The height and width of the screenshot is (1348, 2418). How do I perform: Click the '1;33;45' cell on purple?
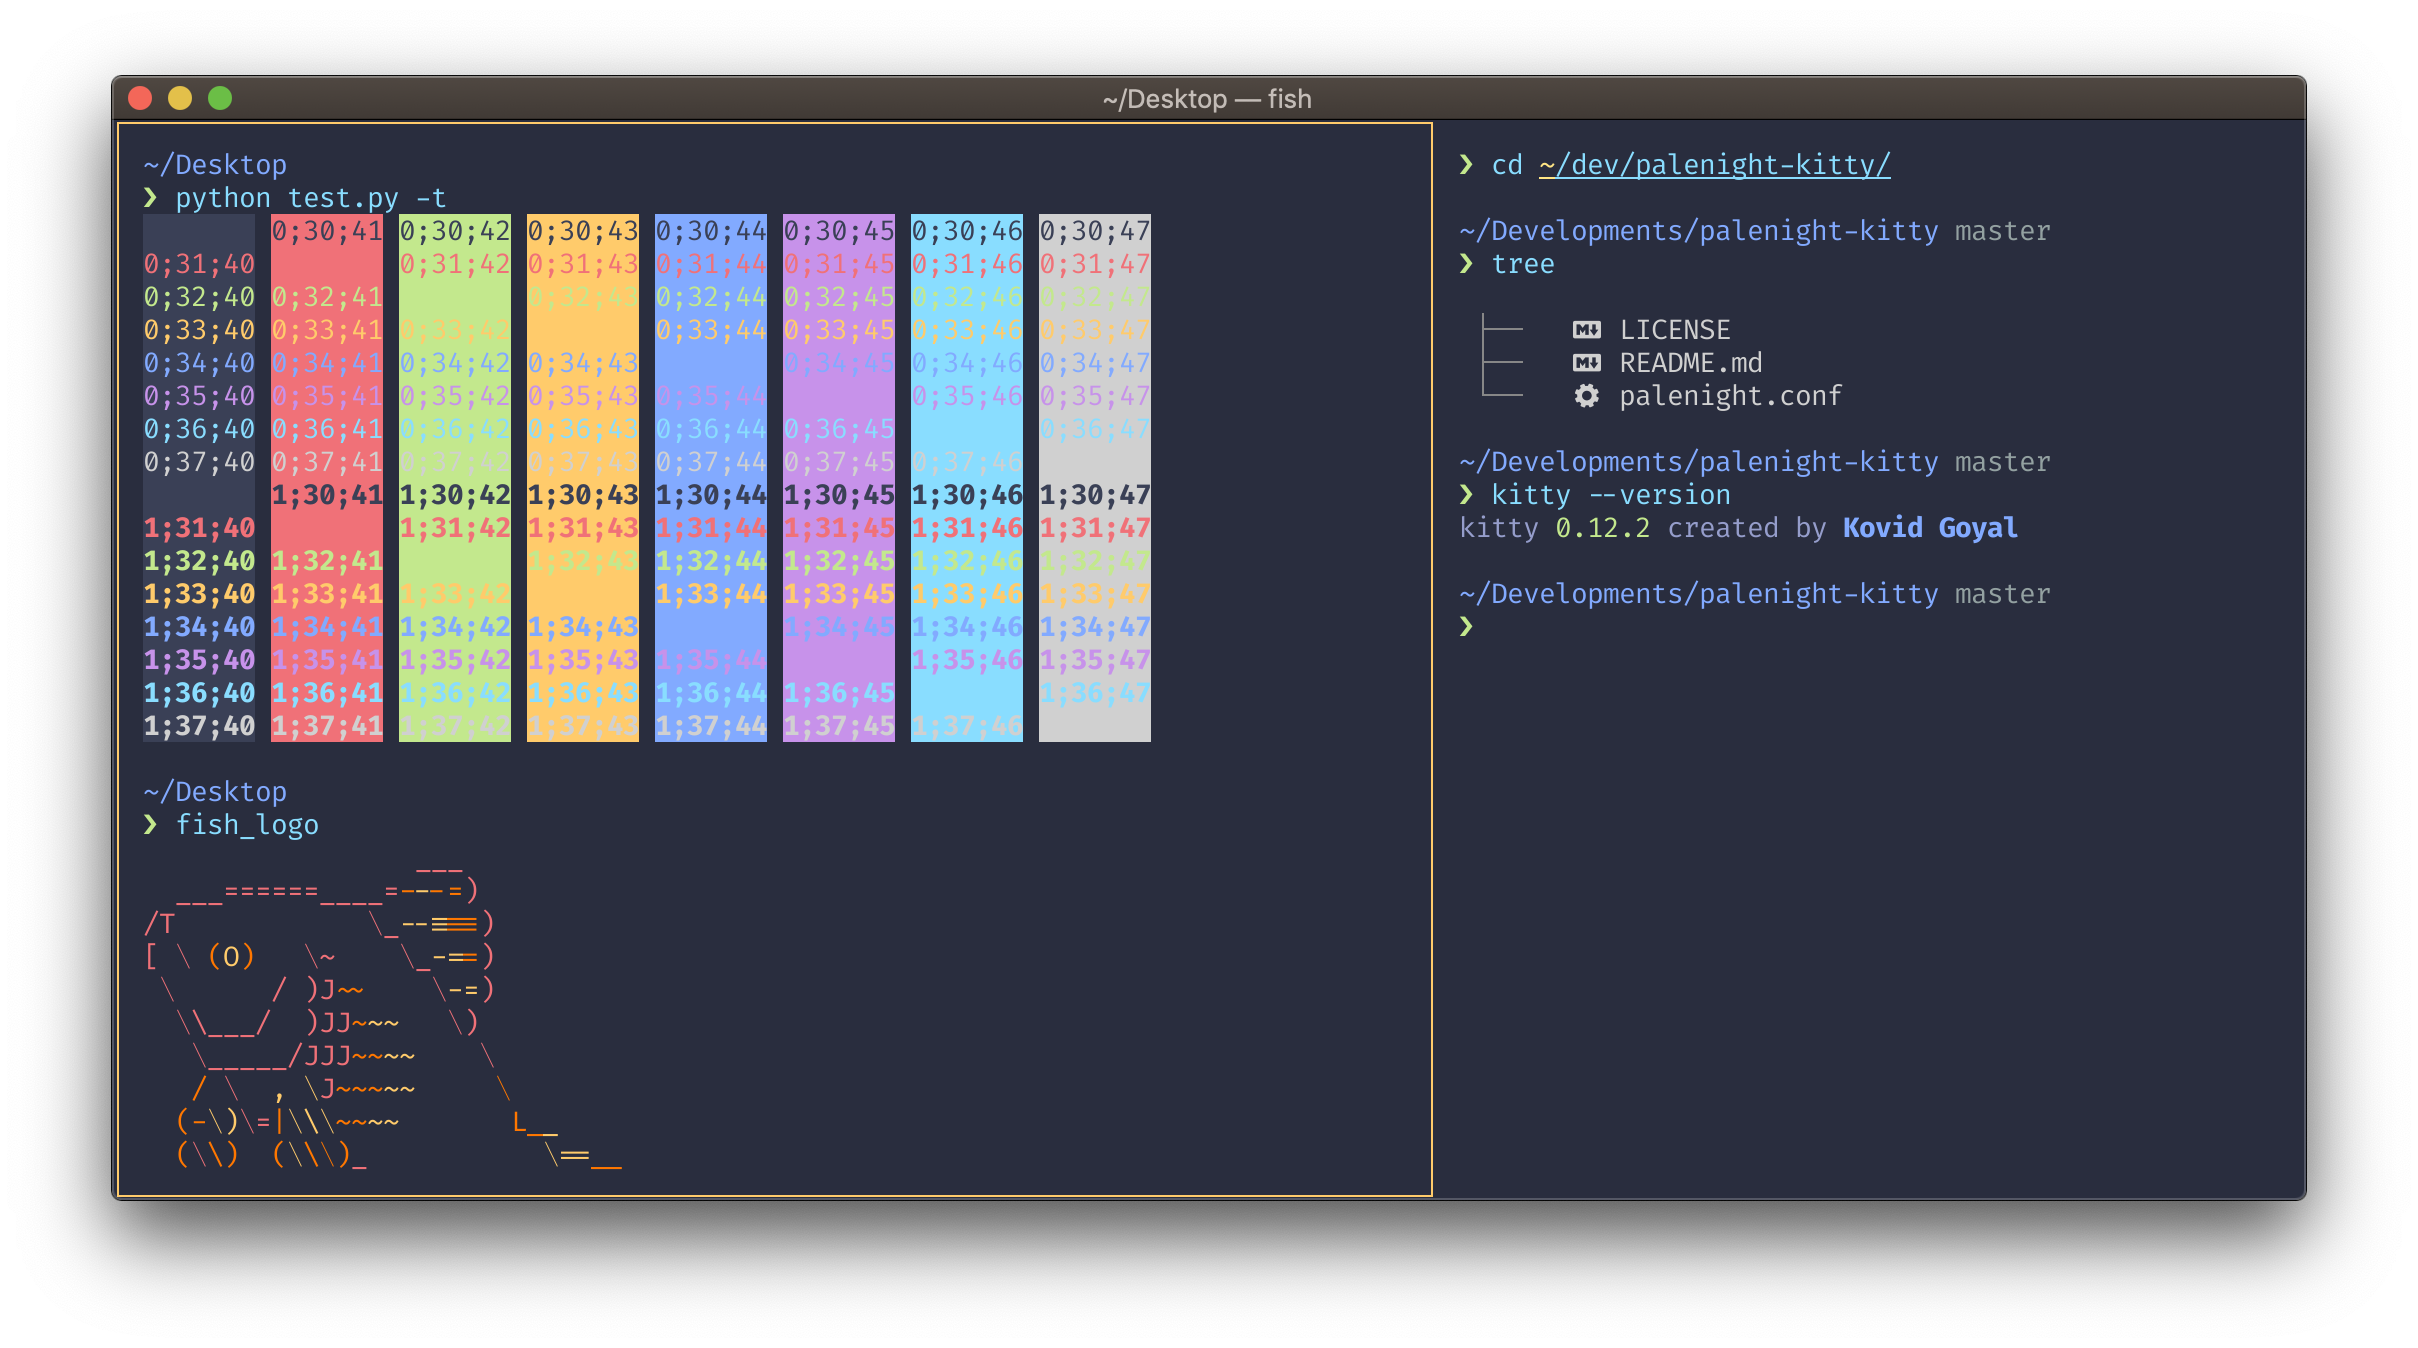839,594
